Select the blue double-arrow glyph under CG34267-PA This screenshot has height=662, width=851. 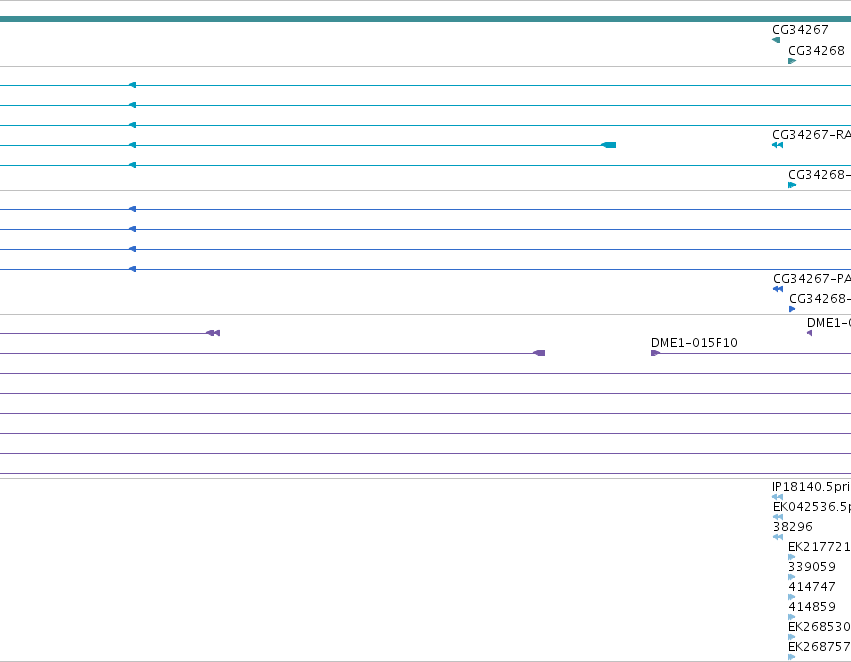(x=778, y=289)
